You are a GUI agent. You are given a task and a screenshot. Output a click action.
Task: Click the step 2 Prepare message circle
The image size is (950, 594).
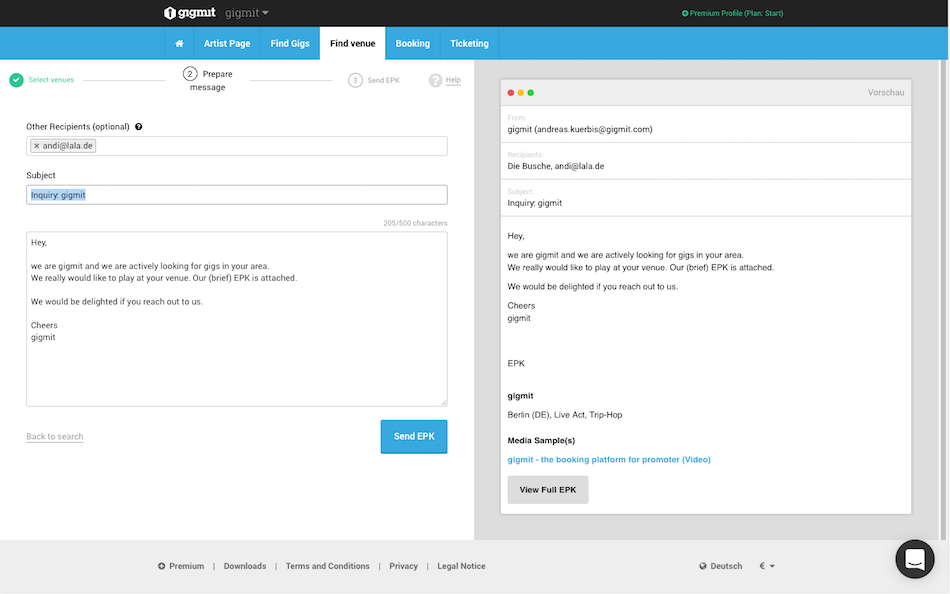(190, 74)
